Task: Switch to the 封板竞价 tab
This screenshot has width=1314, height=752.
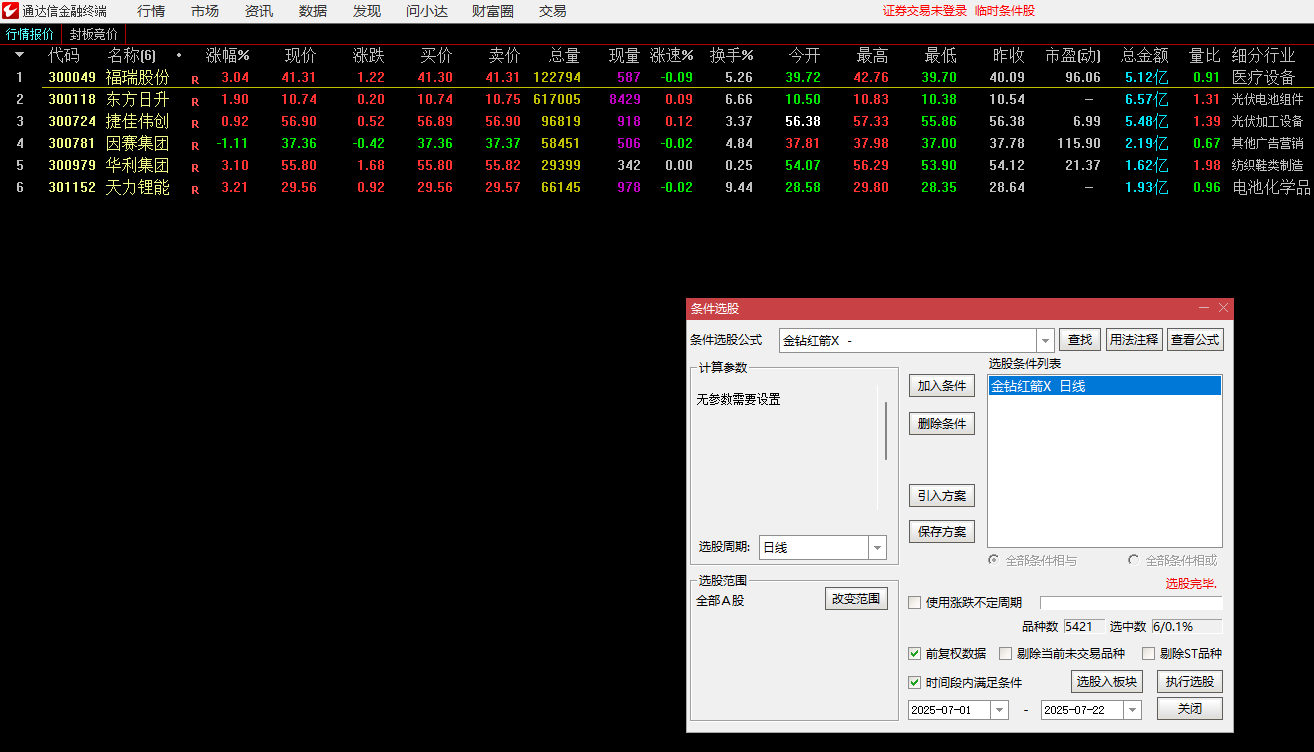Action: click(x=93, y=34)
